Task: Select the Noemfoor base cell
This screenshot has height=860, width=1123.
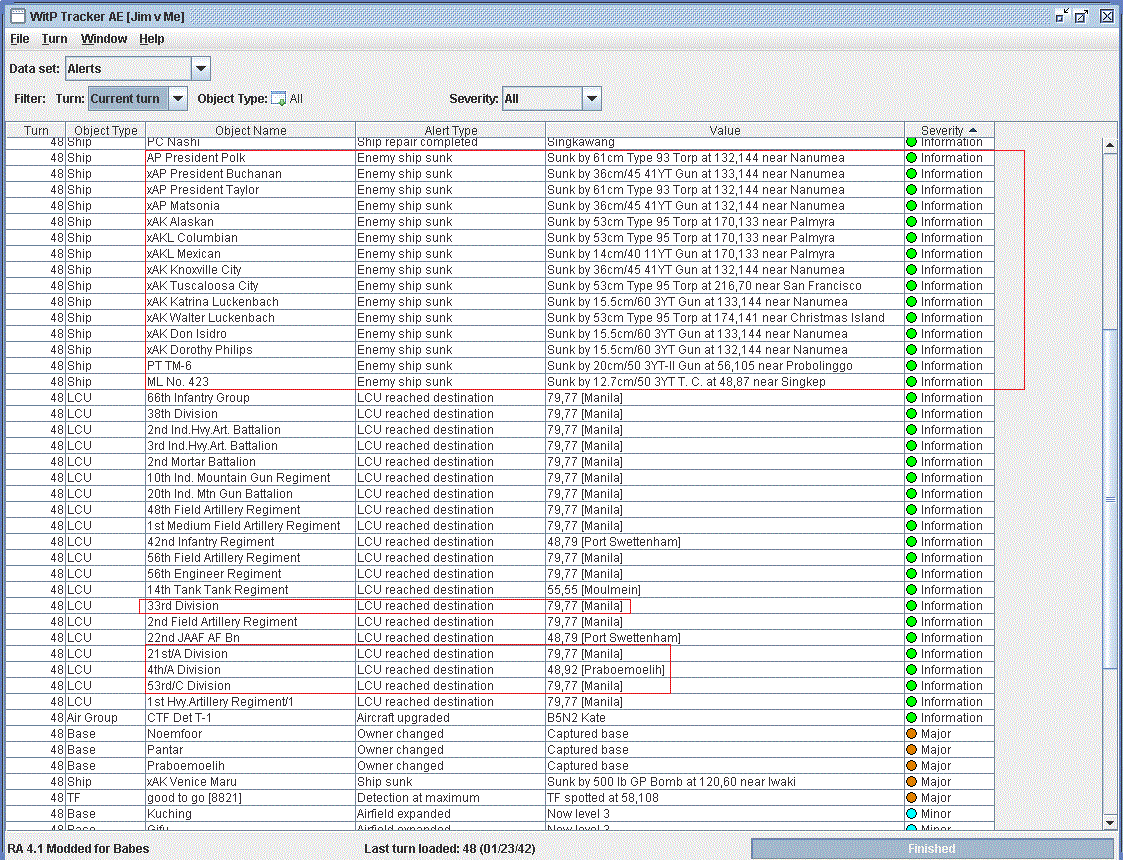Action: 250,734
